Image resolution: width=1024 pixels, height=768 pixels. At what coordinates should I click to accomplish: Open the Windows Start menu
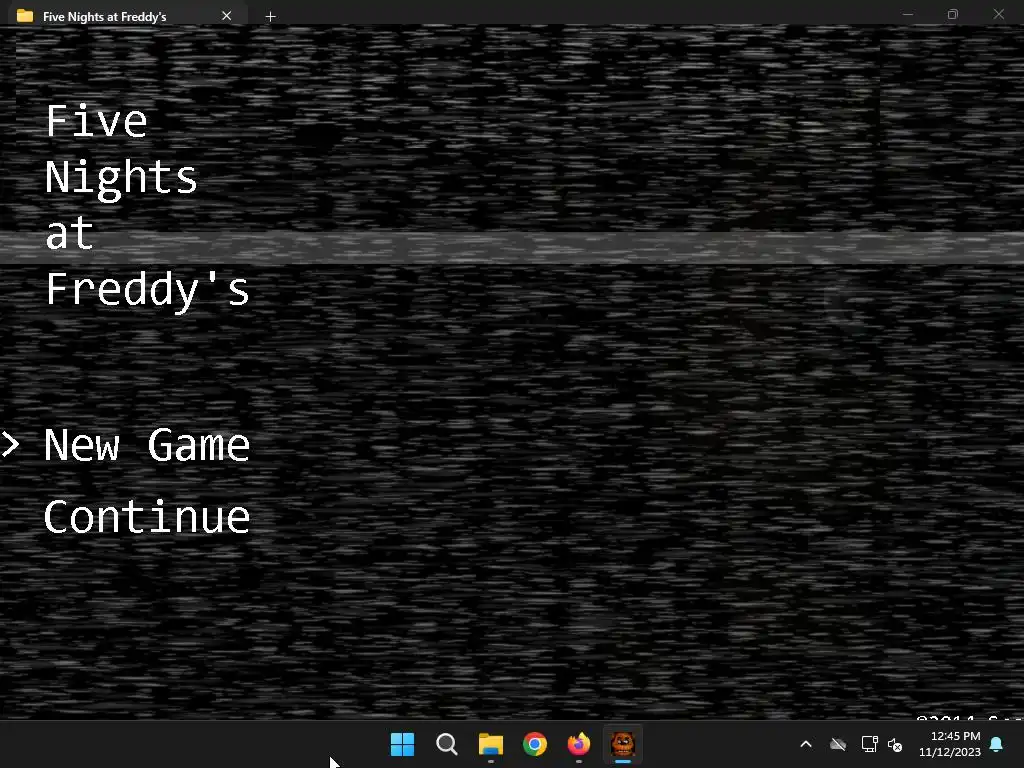(x=402, y=744)
